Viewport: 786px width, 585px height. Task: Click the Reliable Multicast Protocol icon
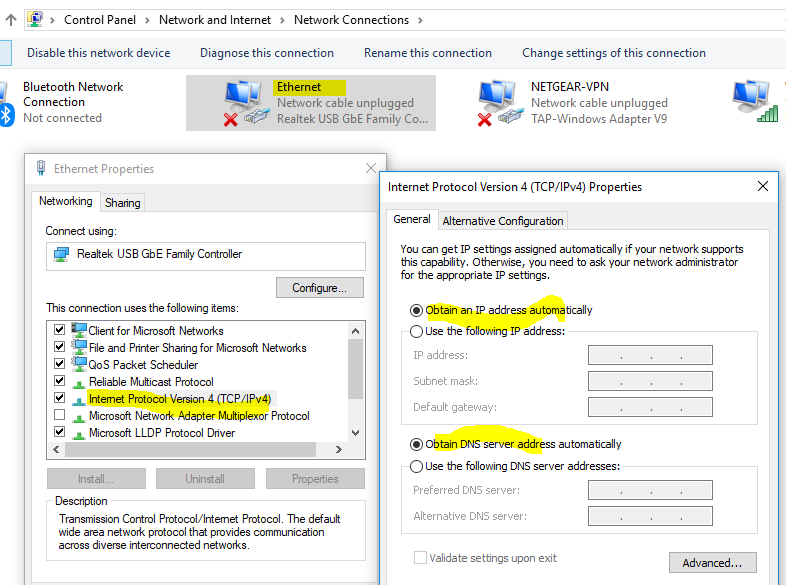[x=79, y=383]
